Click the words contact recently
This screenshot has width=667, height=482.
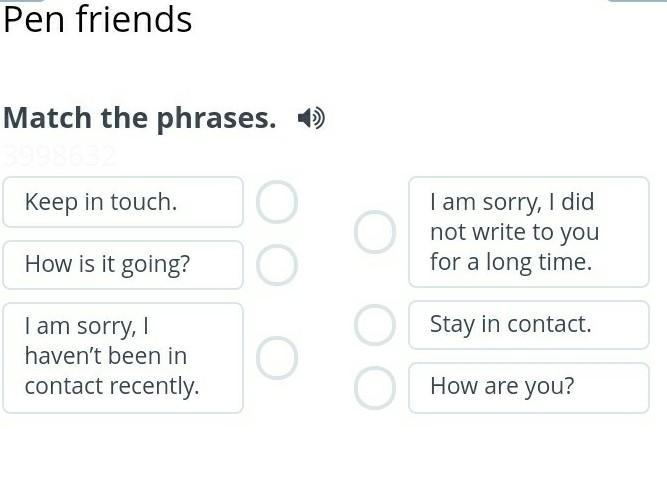(x=112, y=387)
